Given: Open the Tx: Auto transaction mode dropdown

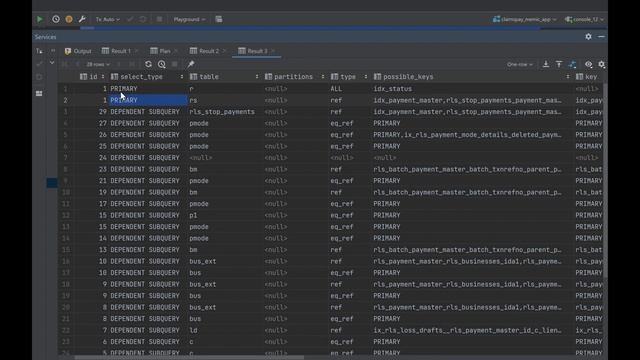Looking at the screenshot, I should point(107,19).
